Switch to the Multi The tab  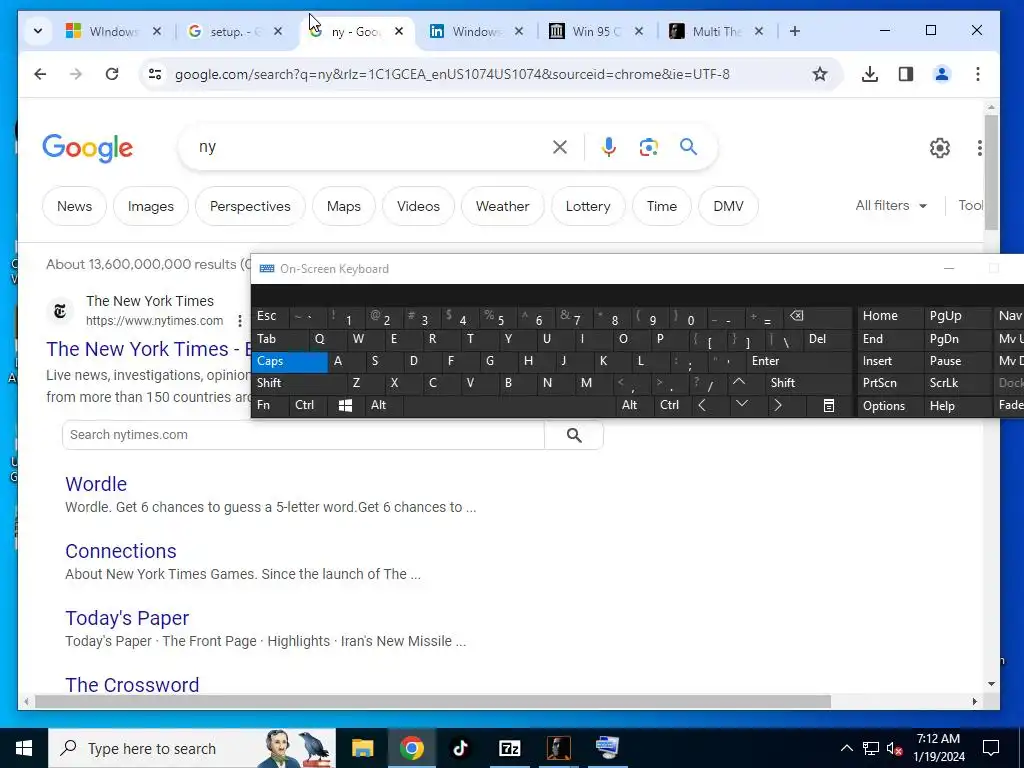(716, 31)
